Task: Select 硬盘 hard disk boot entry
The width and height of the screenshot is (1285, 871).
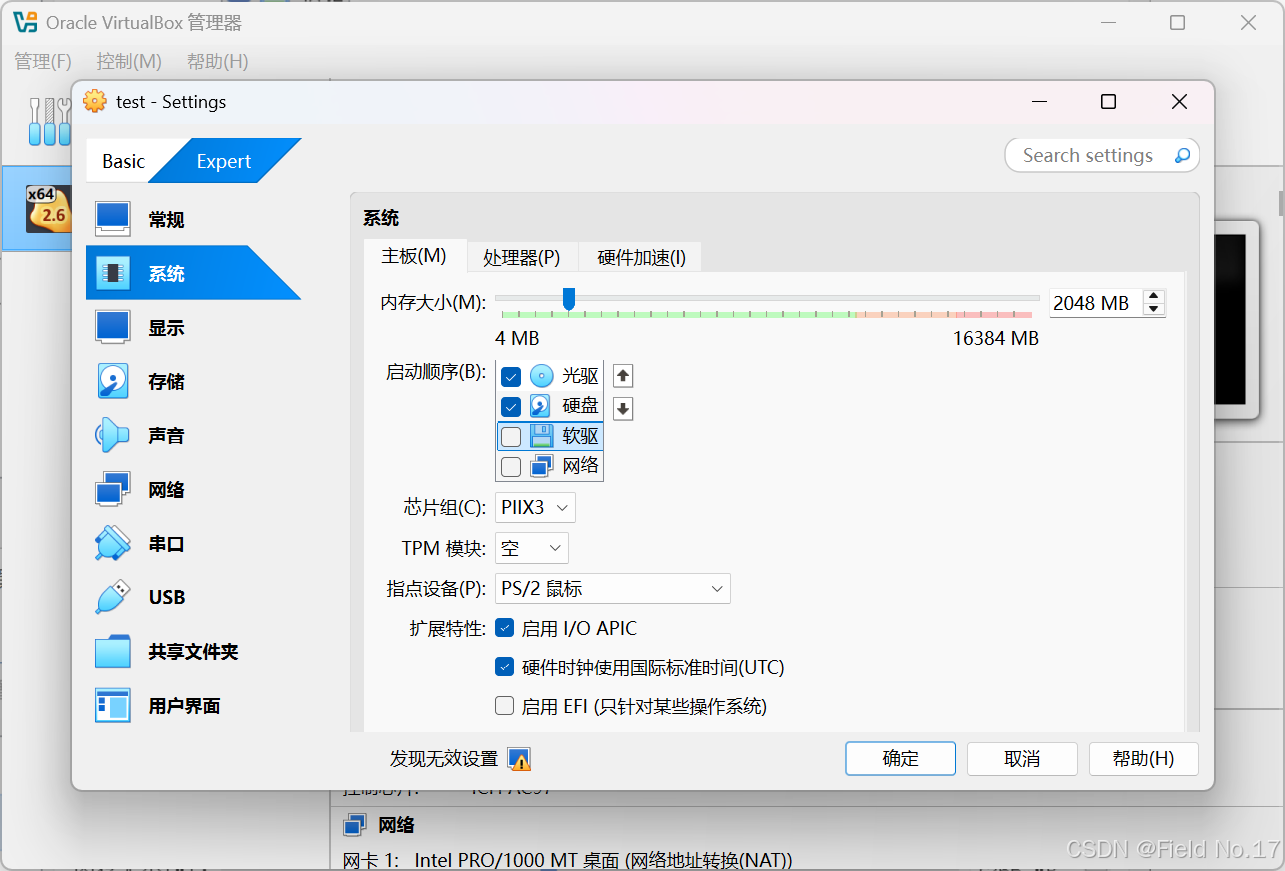Action: click(550, 406)
